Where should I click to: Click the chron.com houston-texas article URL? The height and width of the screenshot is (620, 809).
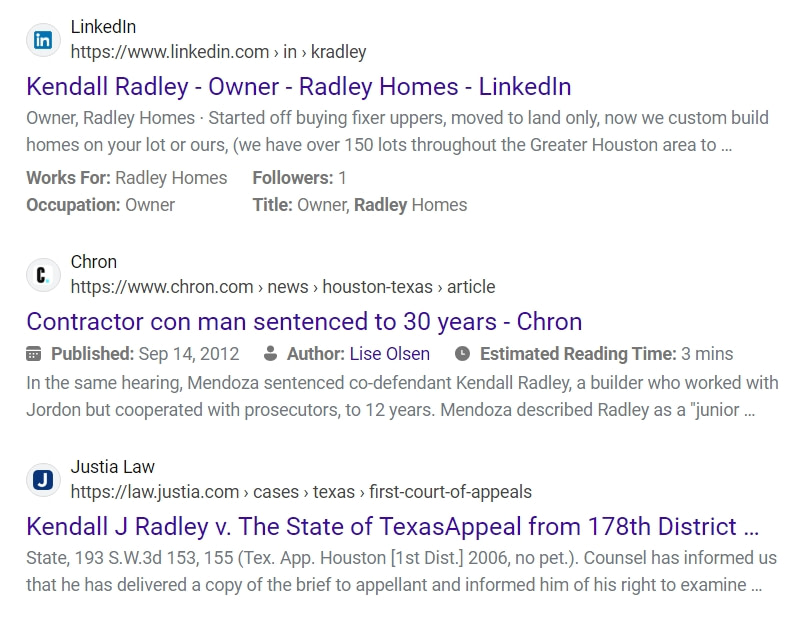[x=283, y=287]
